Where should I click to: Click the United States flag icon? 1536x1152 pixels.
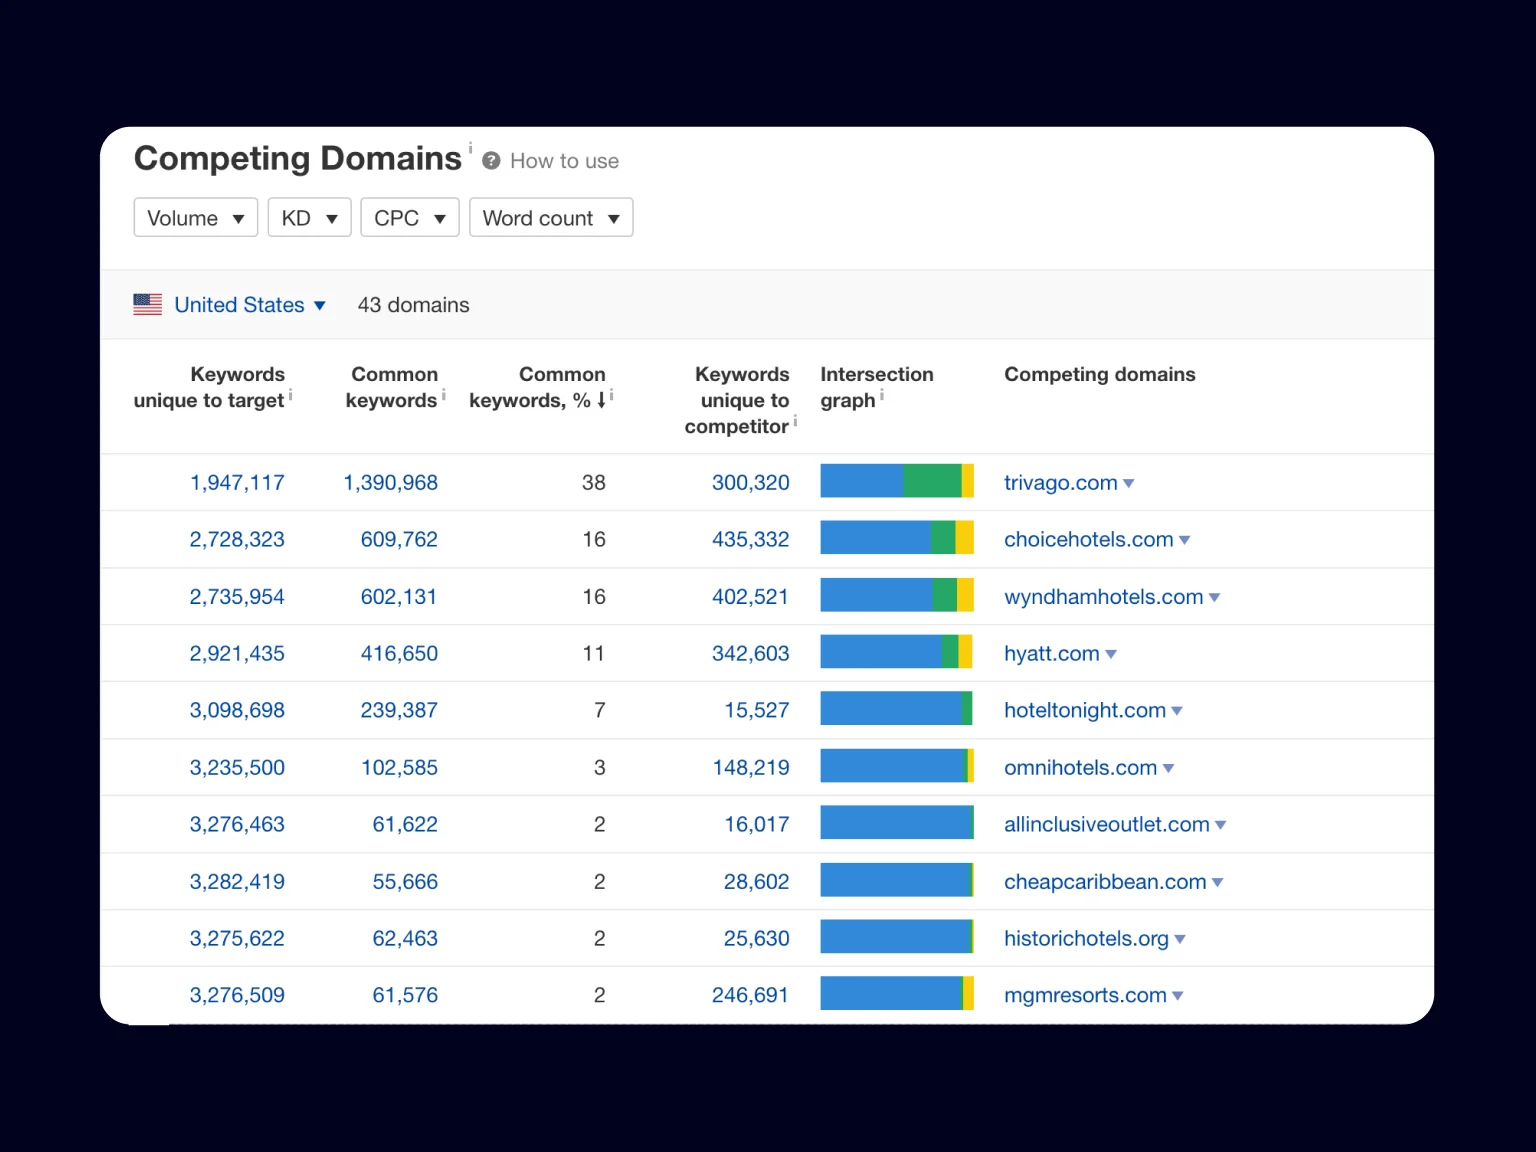[x=148, y=305]
